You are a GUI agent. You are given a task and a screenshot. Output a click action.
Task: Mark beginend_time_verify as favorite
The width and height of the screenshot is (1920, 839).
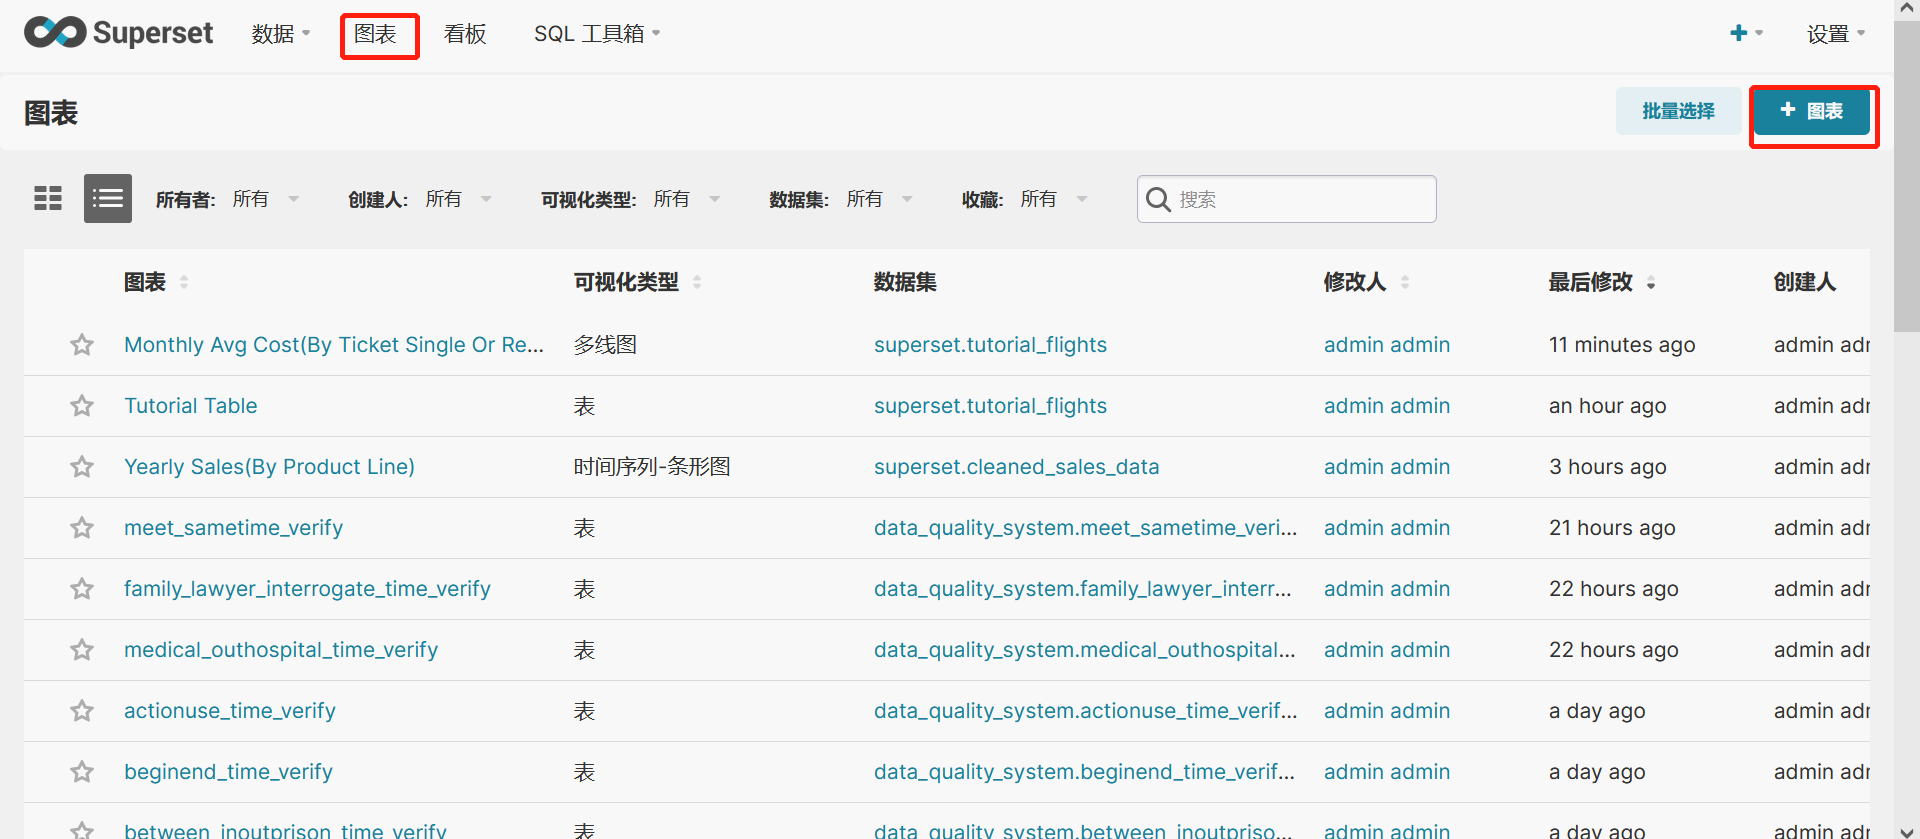[82, 772]
